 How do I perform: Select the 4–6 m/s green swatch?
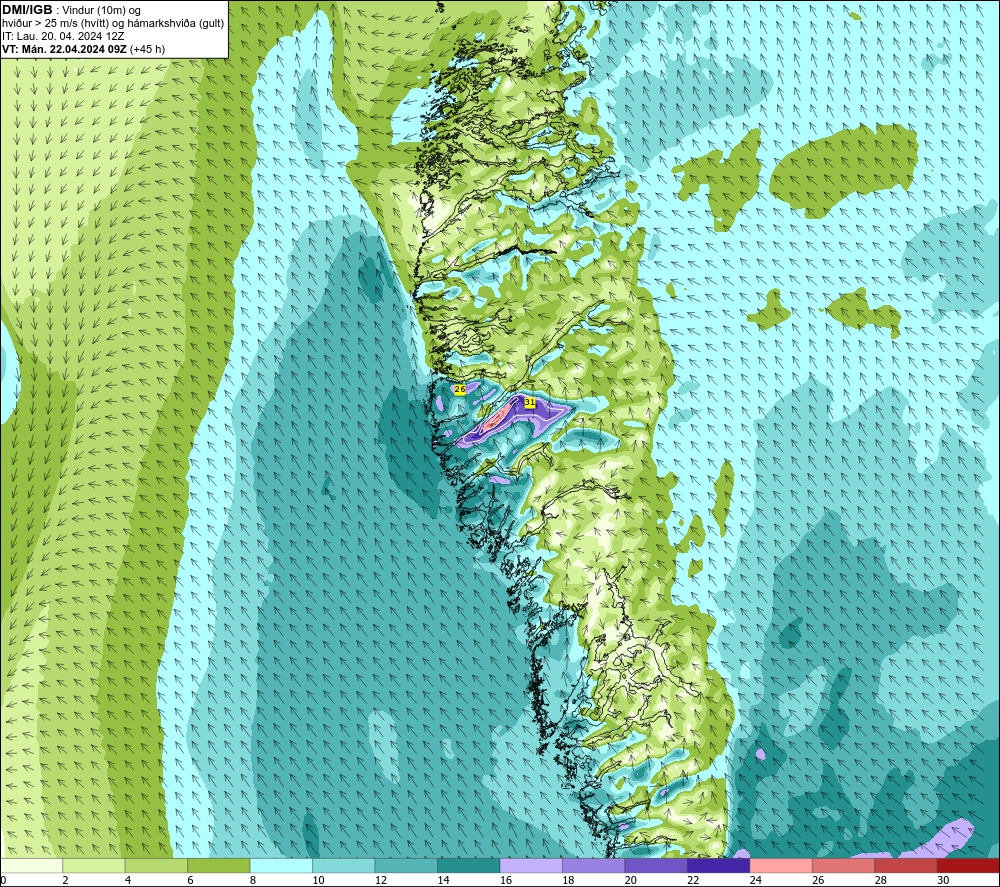[156, 865]
